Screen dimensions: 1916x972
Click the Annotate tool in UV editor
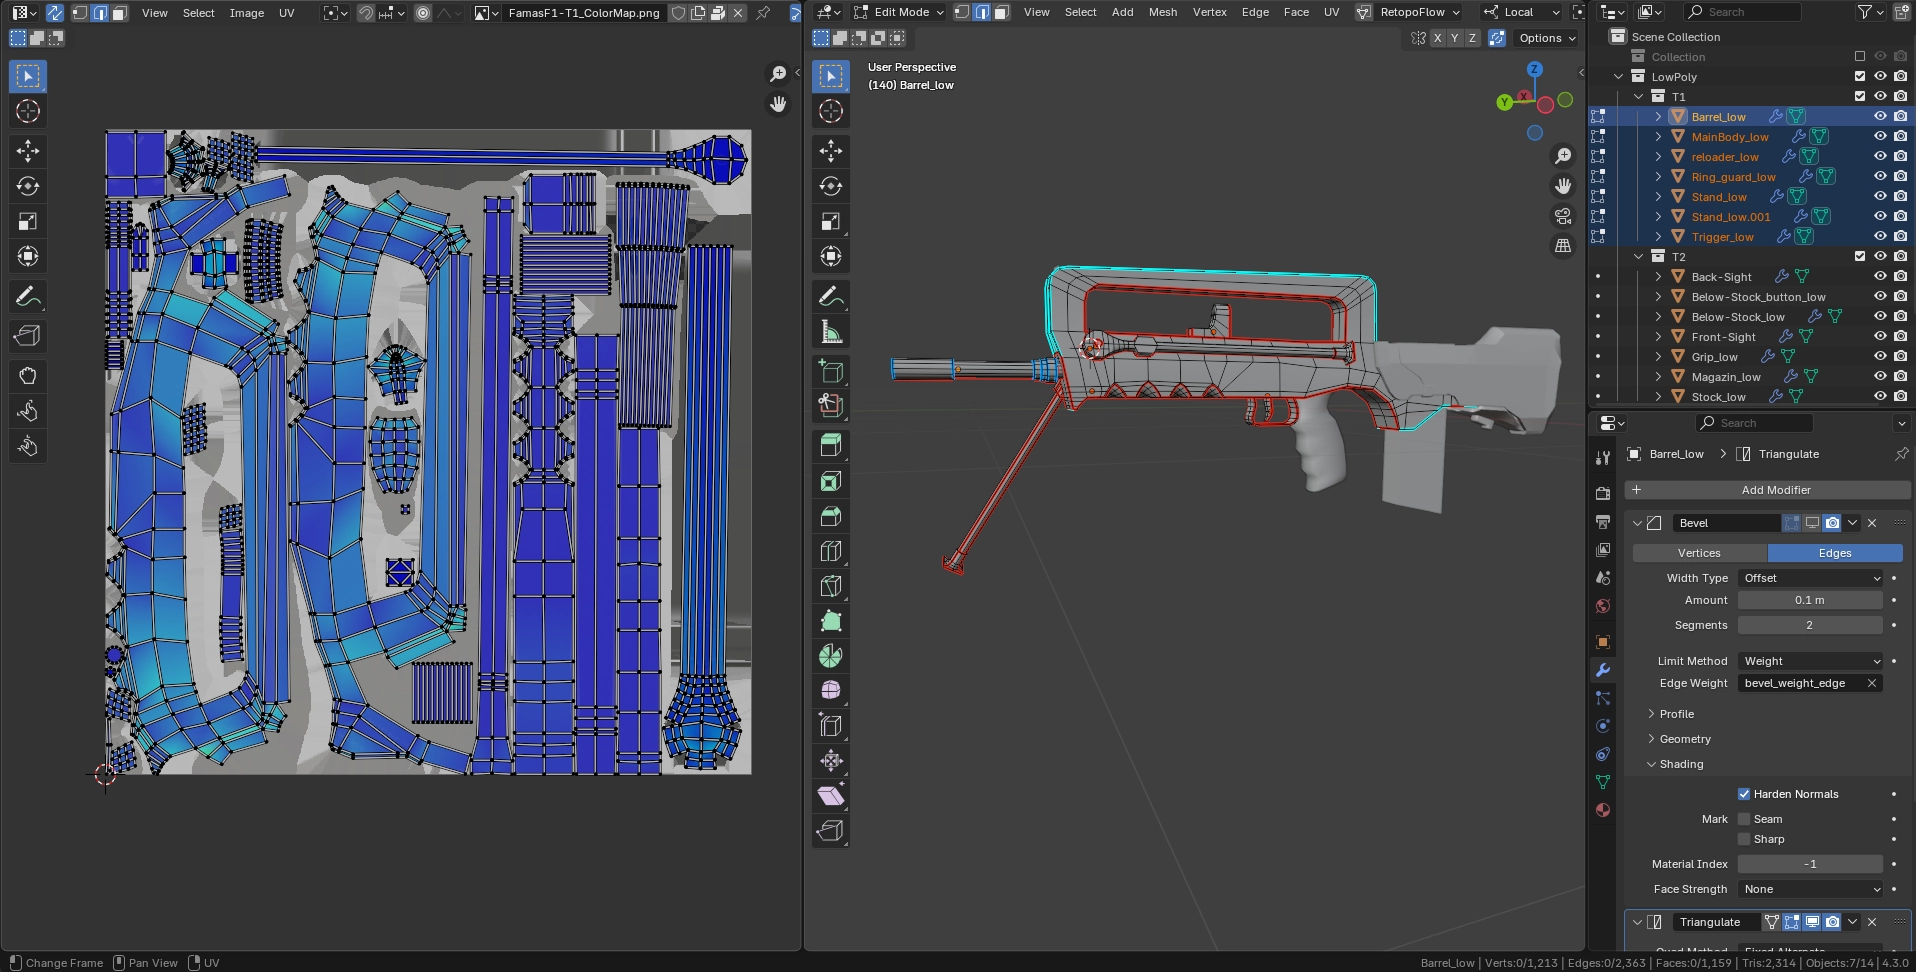[x=28, y=297]
